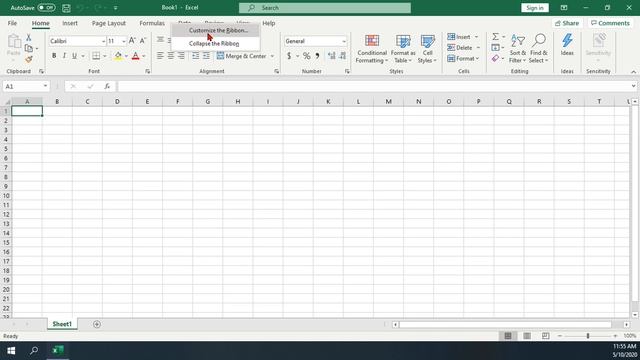Open the Ideas pane

[x=567, y=45]
